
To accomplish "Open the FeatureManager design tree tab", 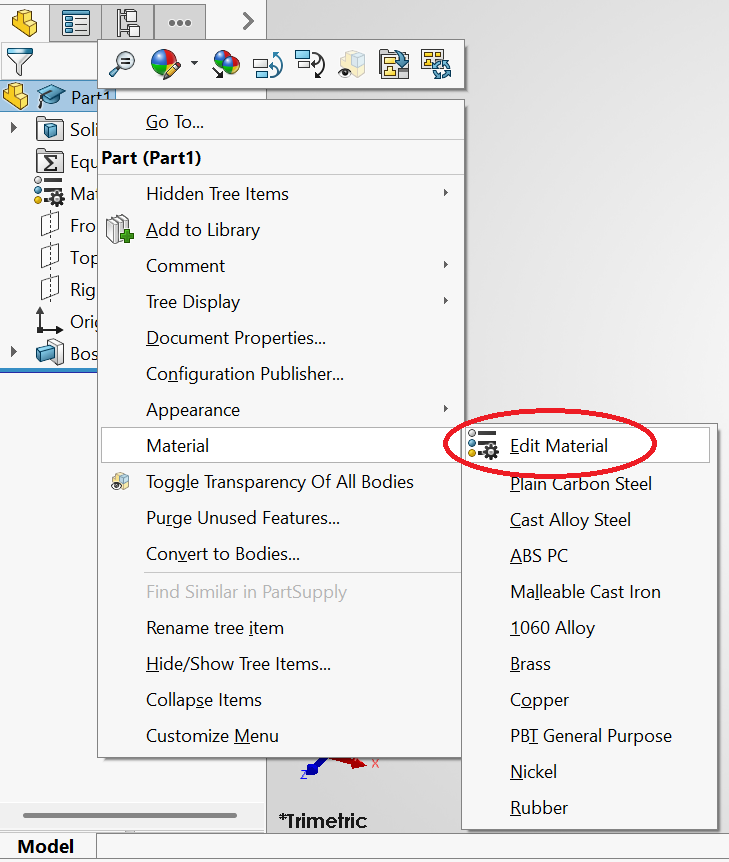I will point(24,22).
